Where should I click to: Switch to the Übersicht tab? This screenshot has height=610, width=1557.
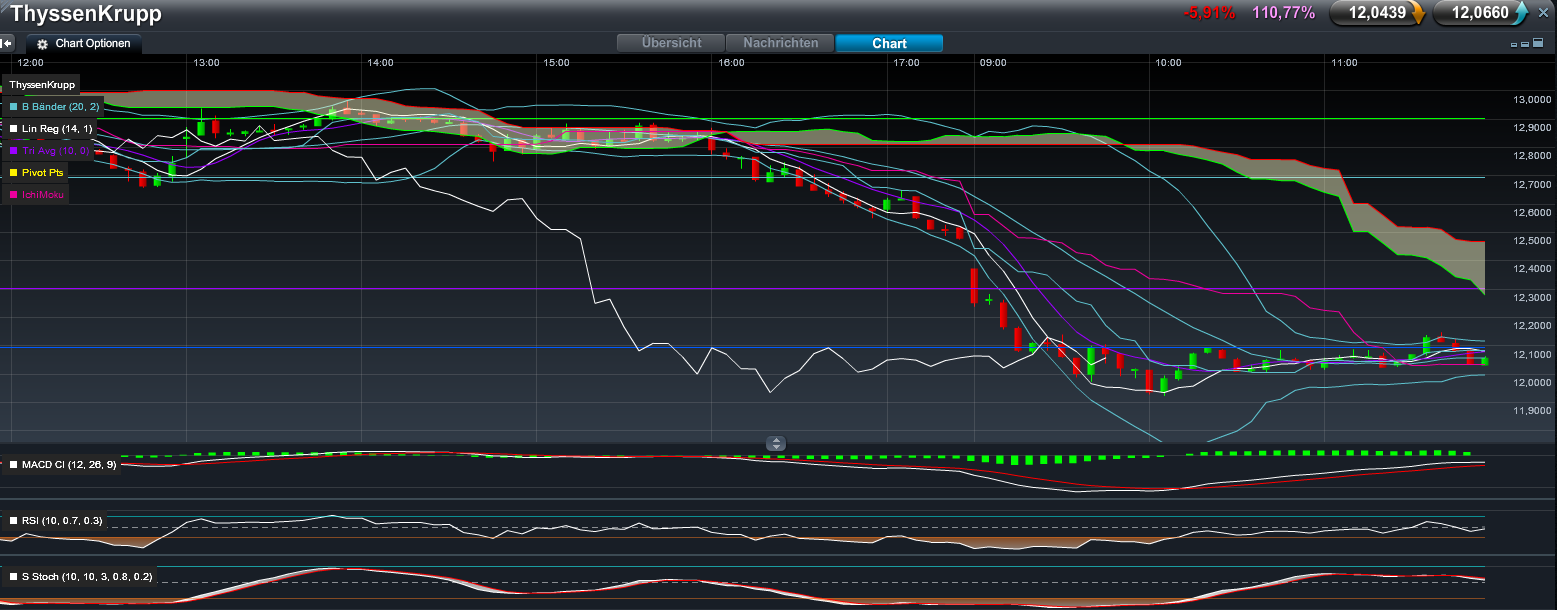point(671,44)
